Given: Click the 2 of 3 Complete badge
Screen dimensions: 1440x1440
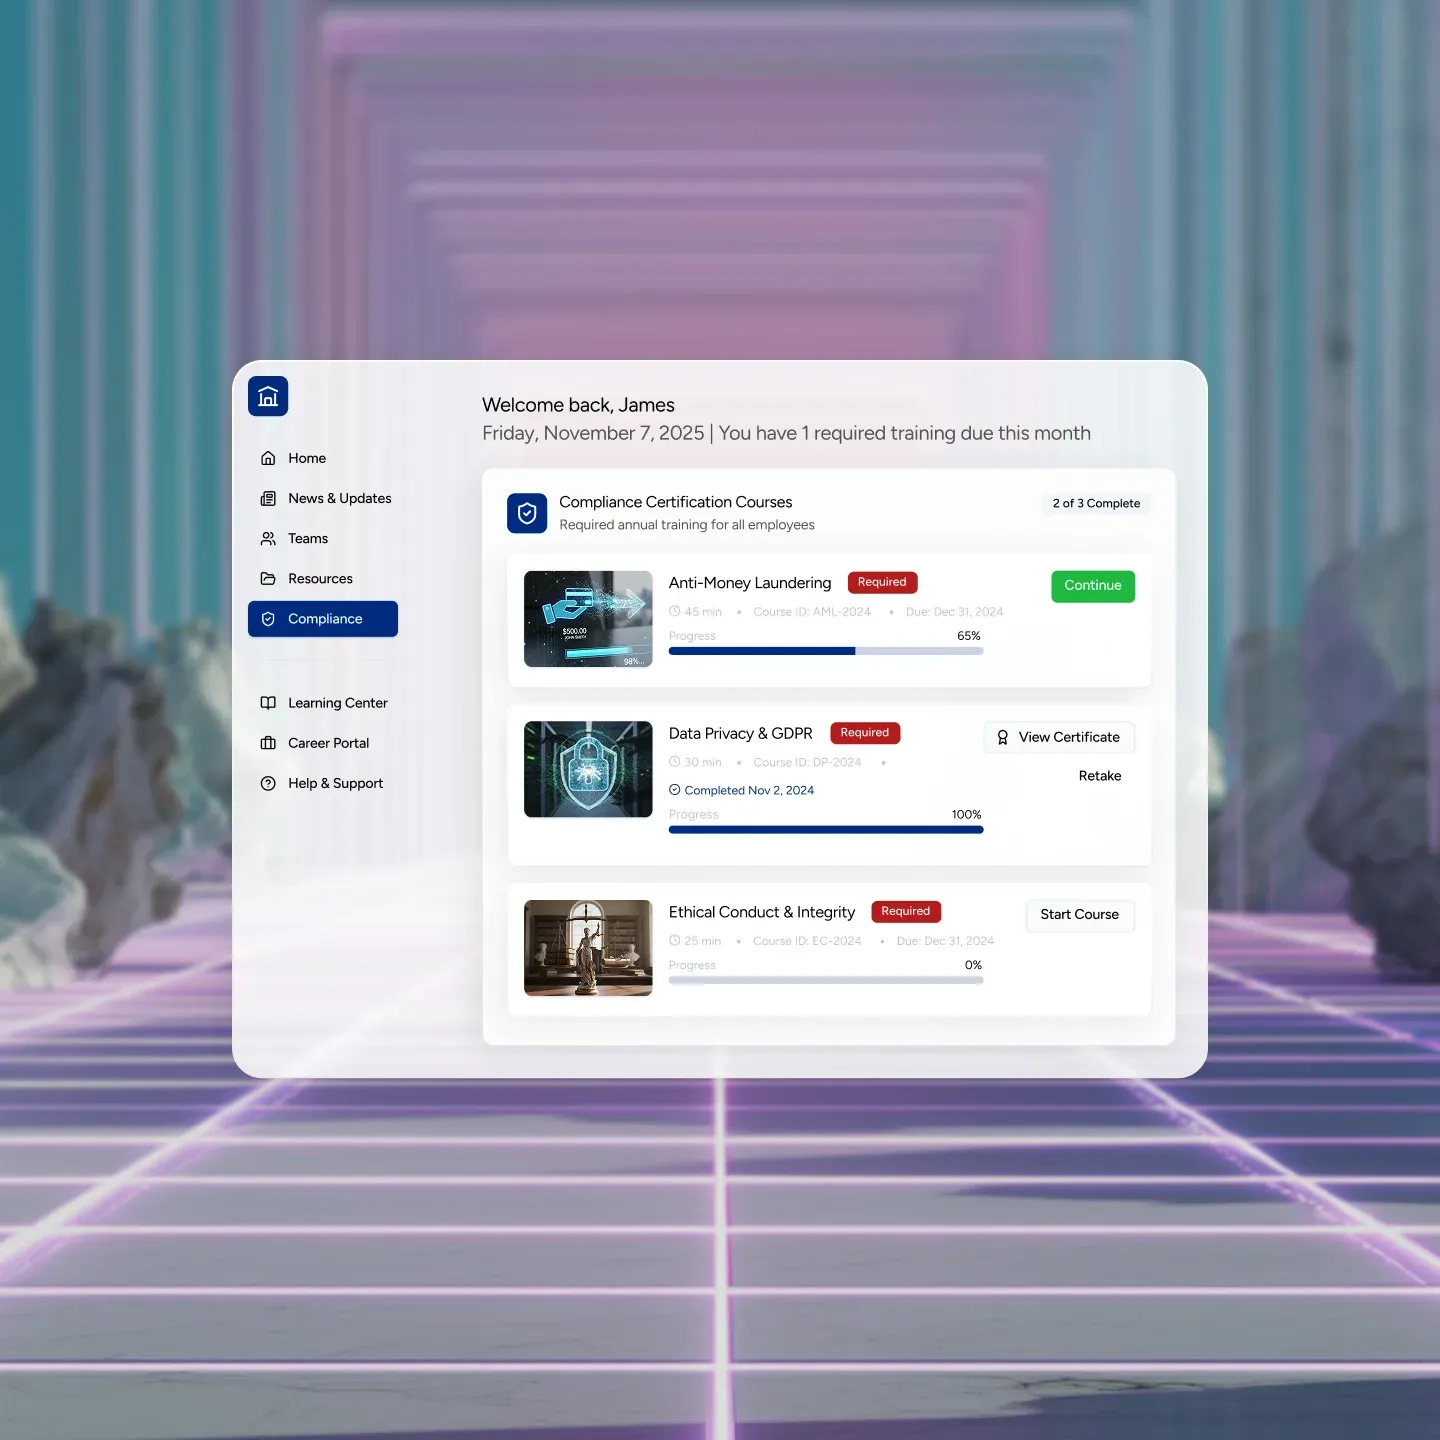Looking at the screenshot, I should click(x=1096, y=504).
